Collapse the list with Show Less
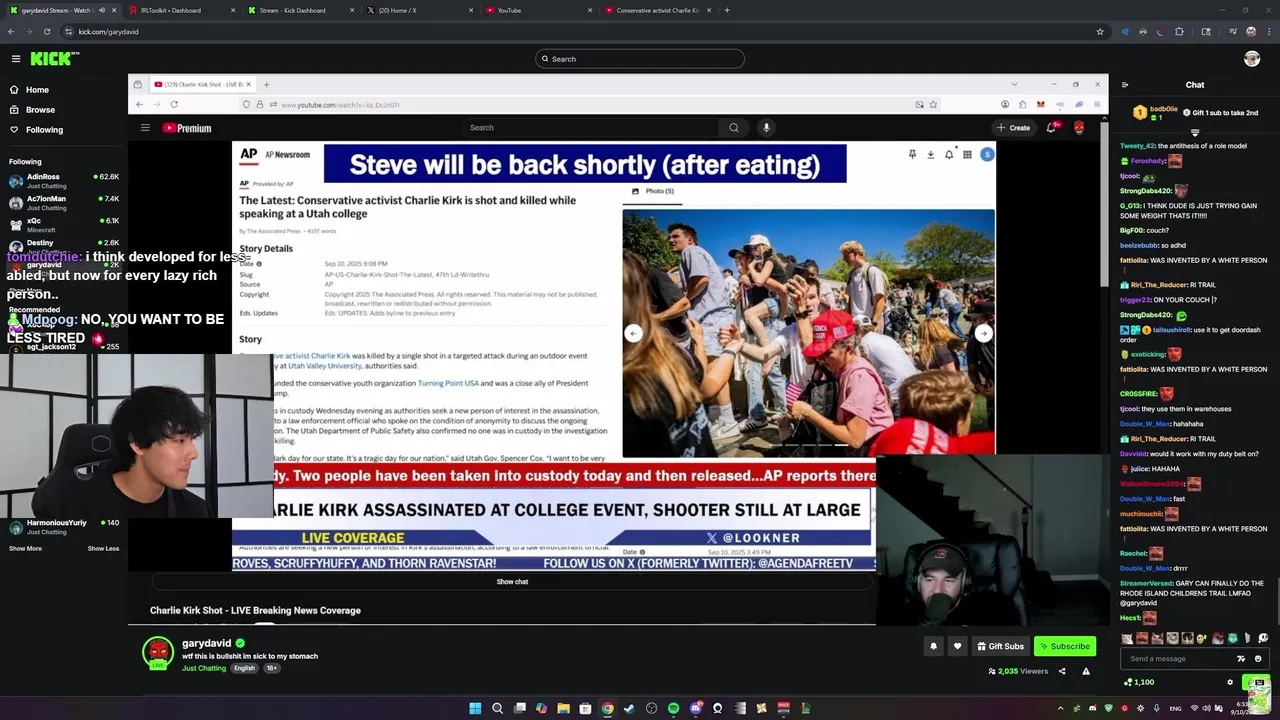The height and width of the screenshot is (720, 1280). pos(103,548)
